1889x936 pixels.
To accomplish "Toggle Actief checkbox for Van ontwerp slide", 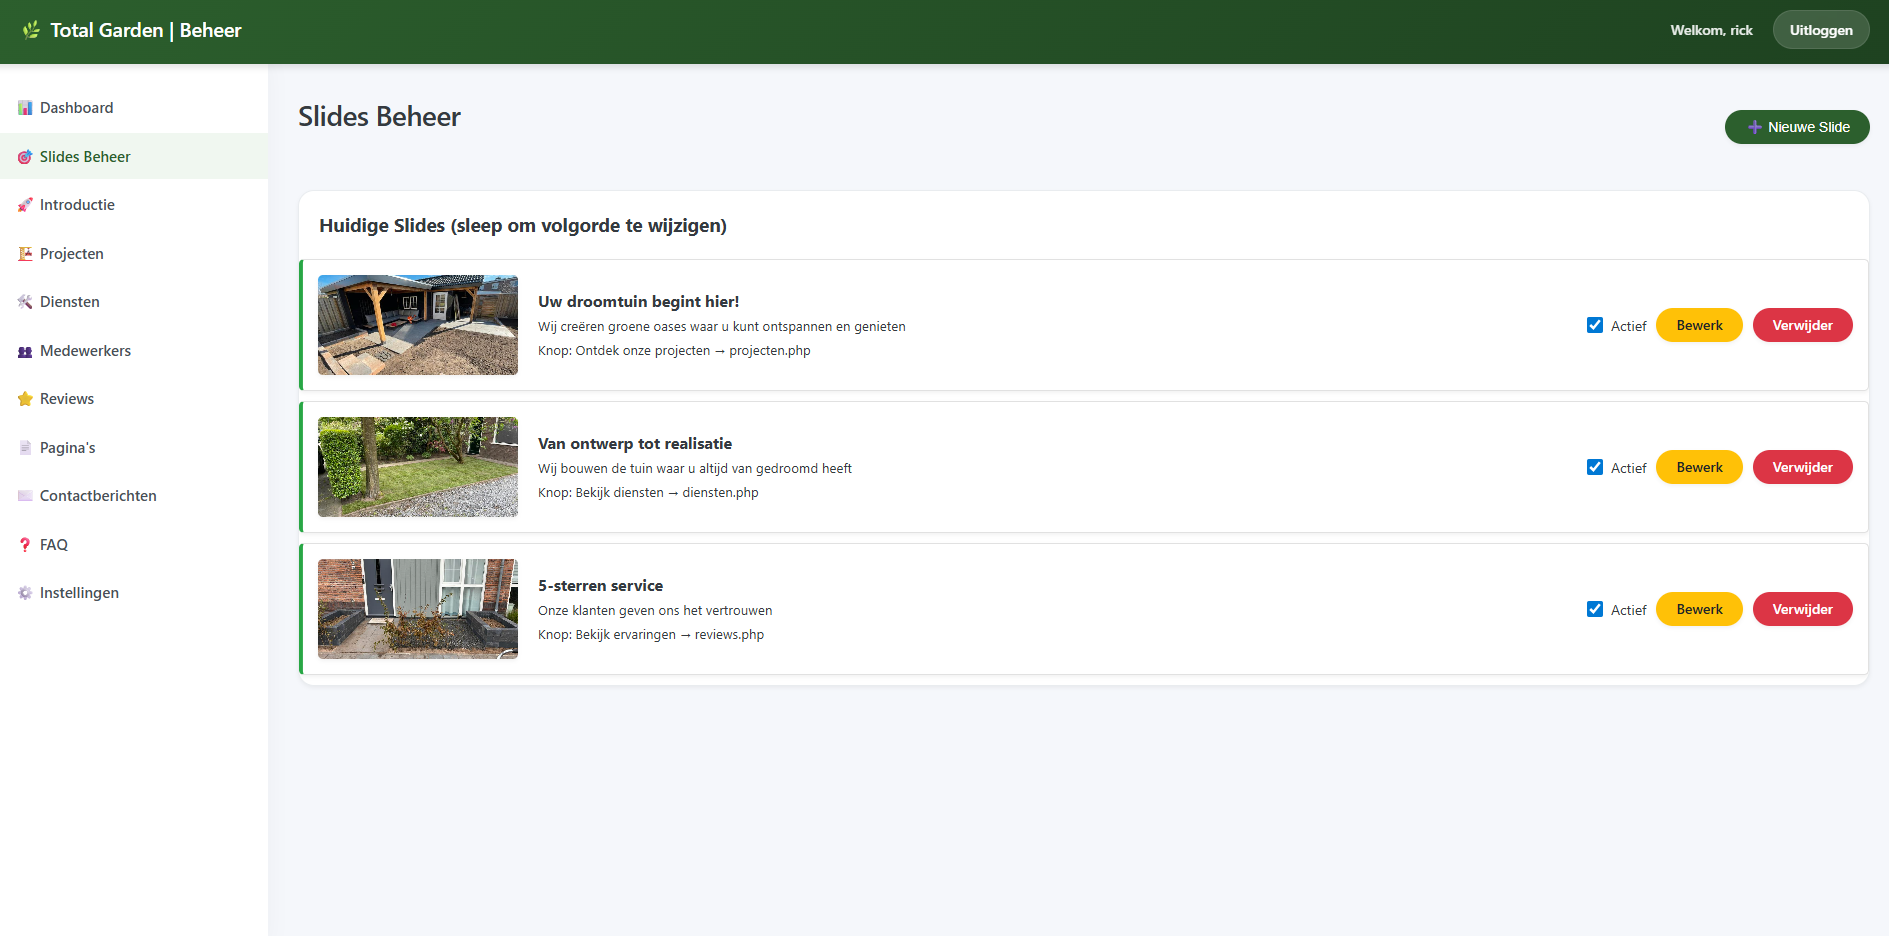I will (1595, 467).
